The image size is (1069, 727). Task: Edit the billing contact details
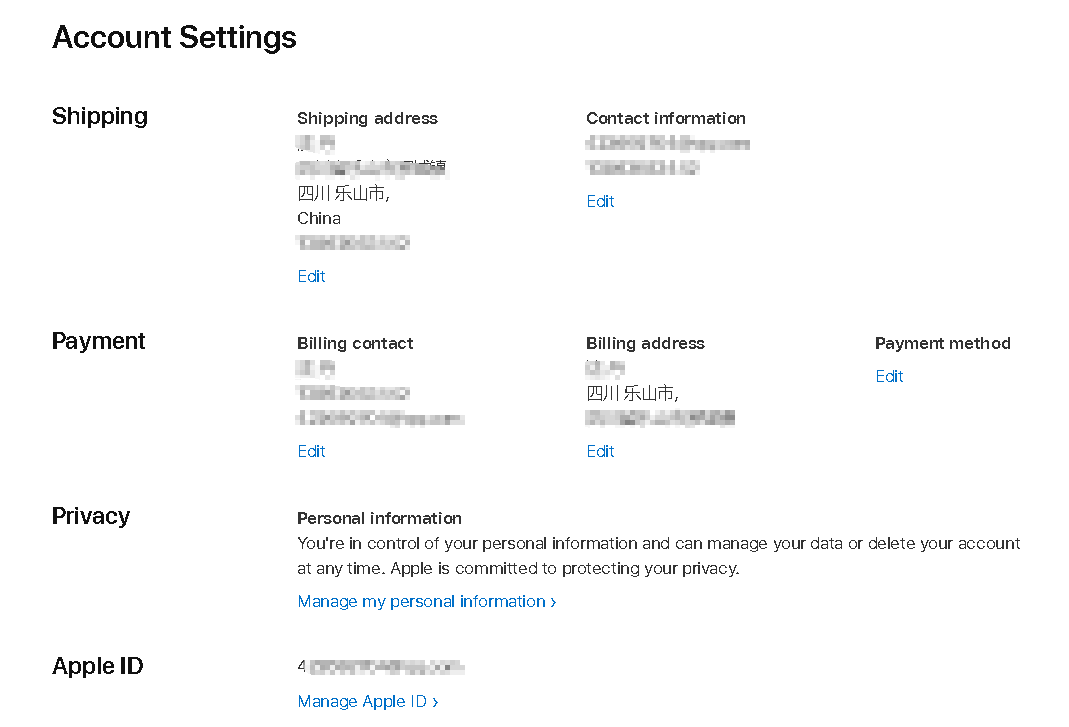[311, 451]
